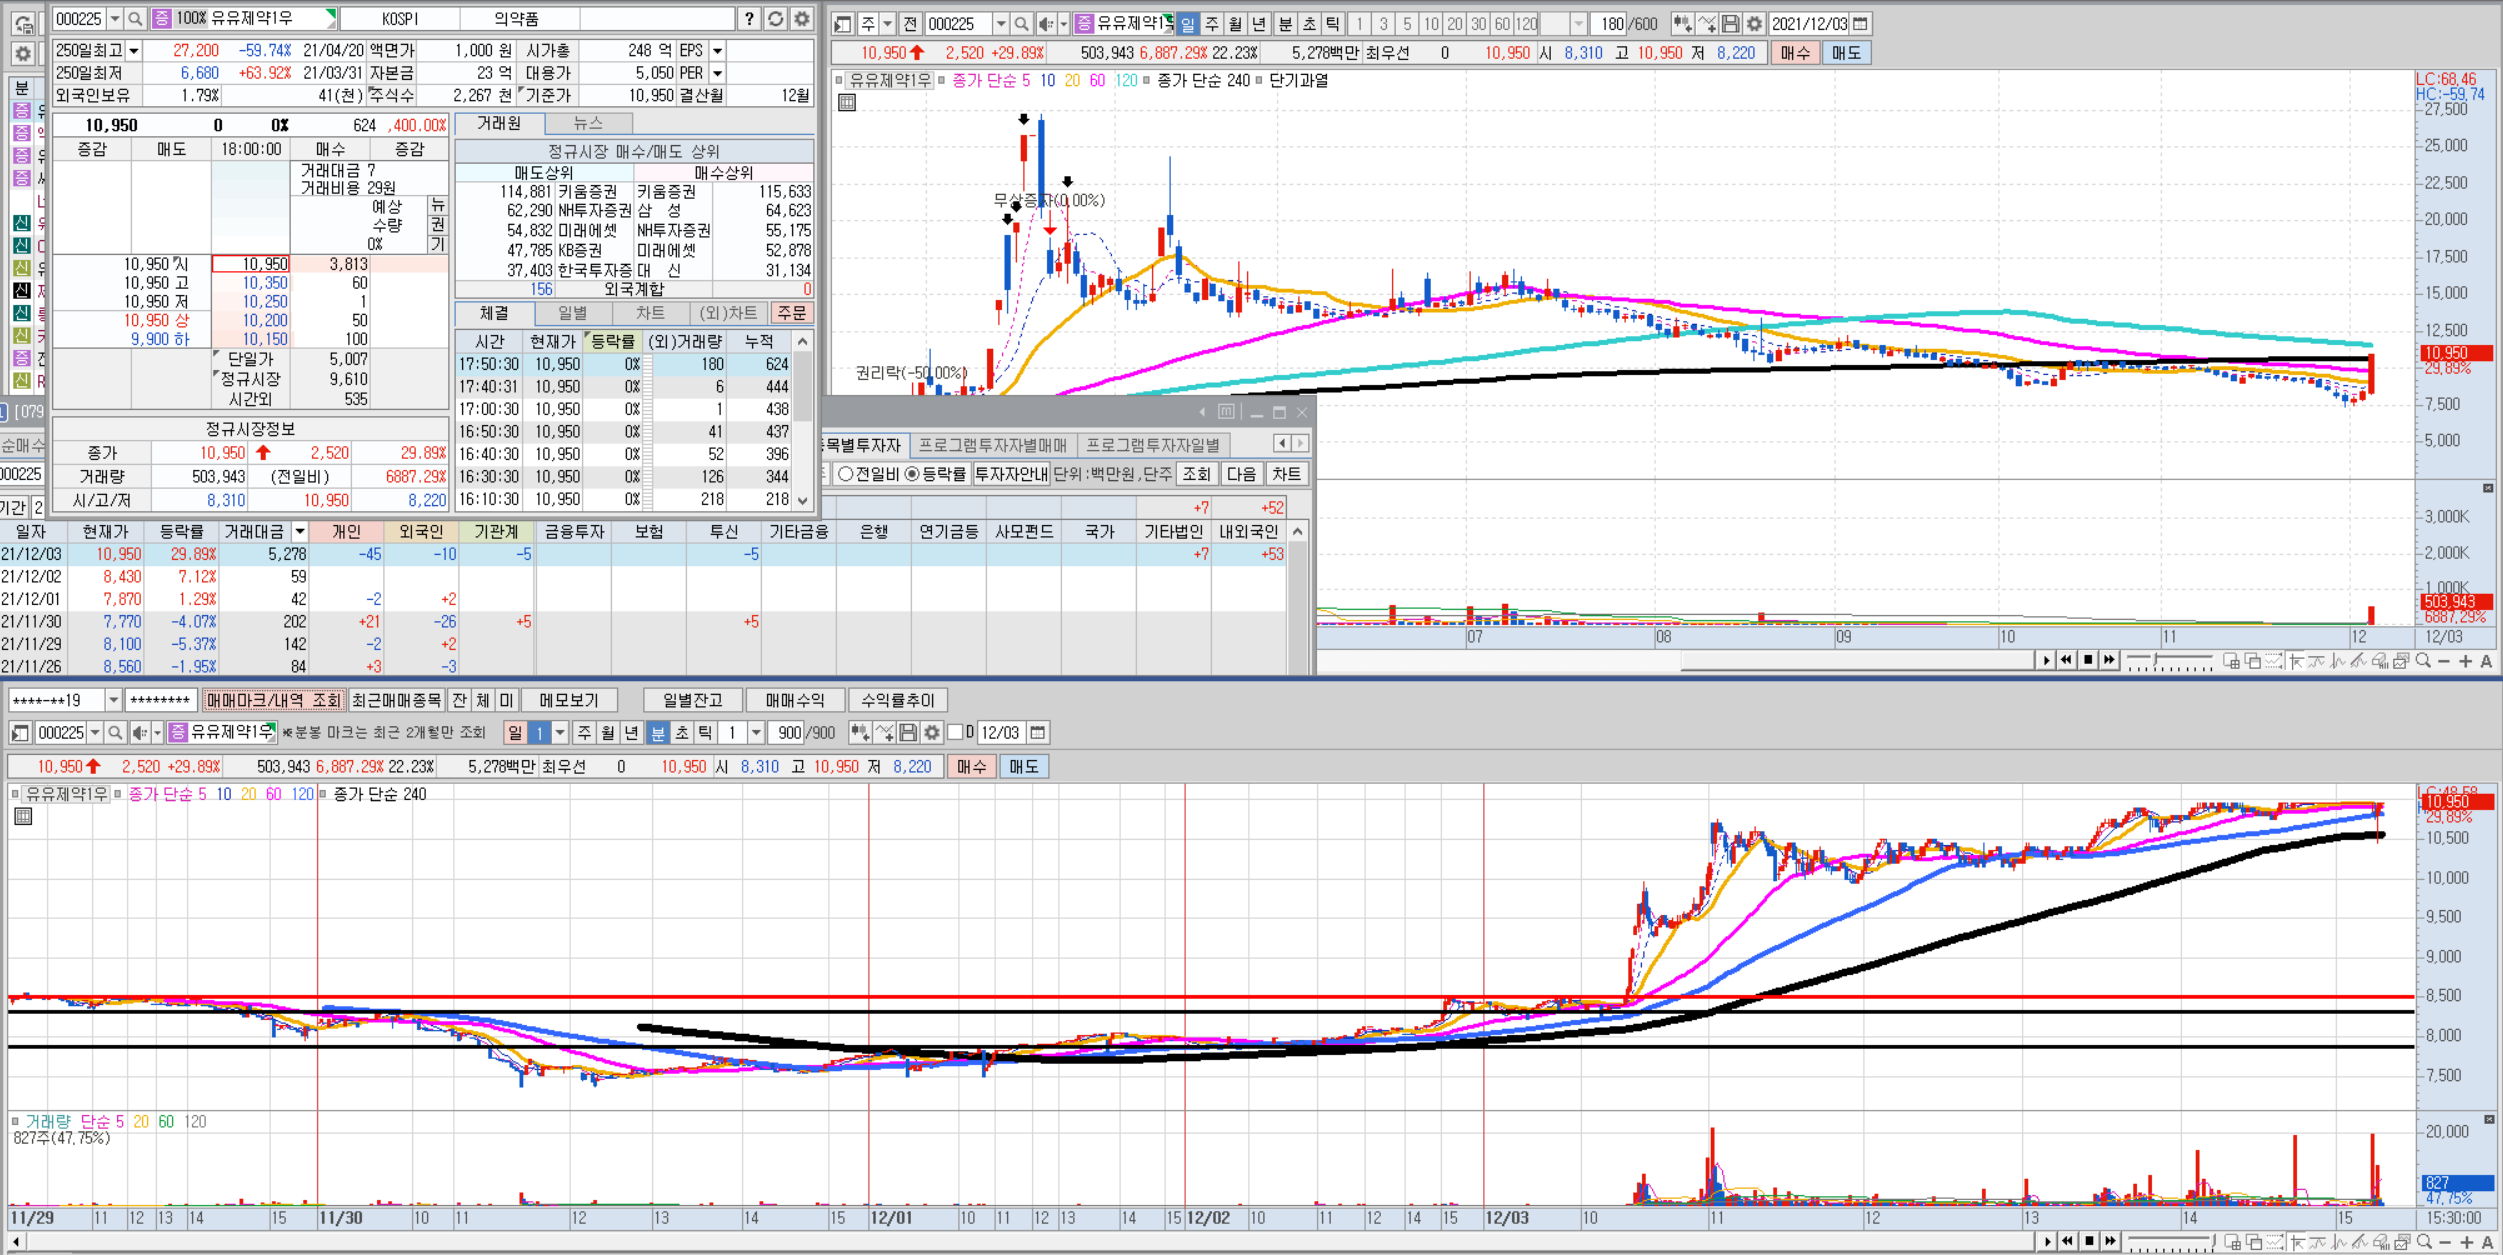
Task: Click chart zoom slider under upper chart
Action: click(2169, 661)
